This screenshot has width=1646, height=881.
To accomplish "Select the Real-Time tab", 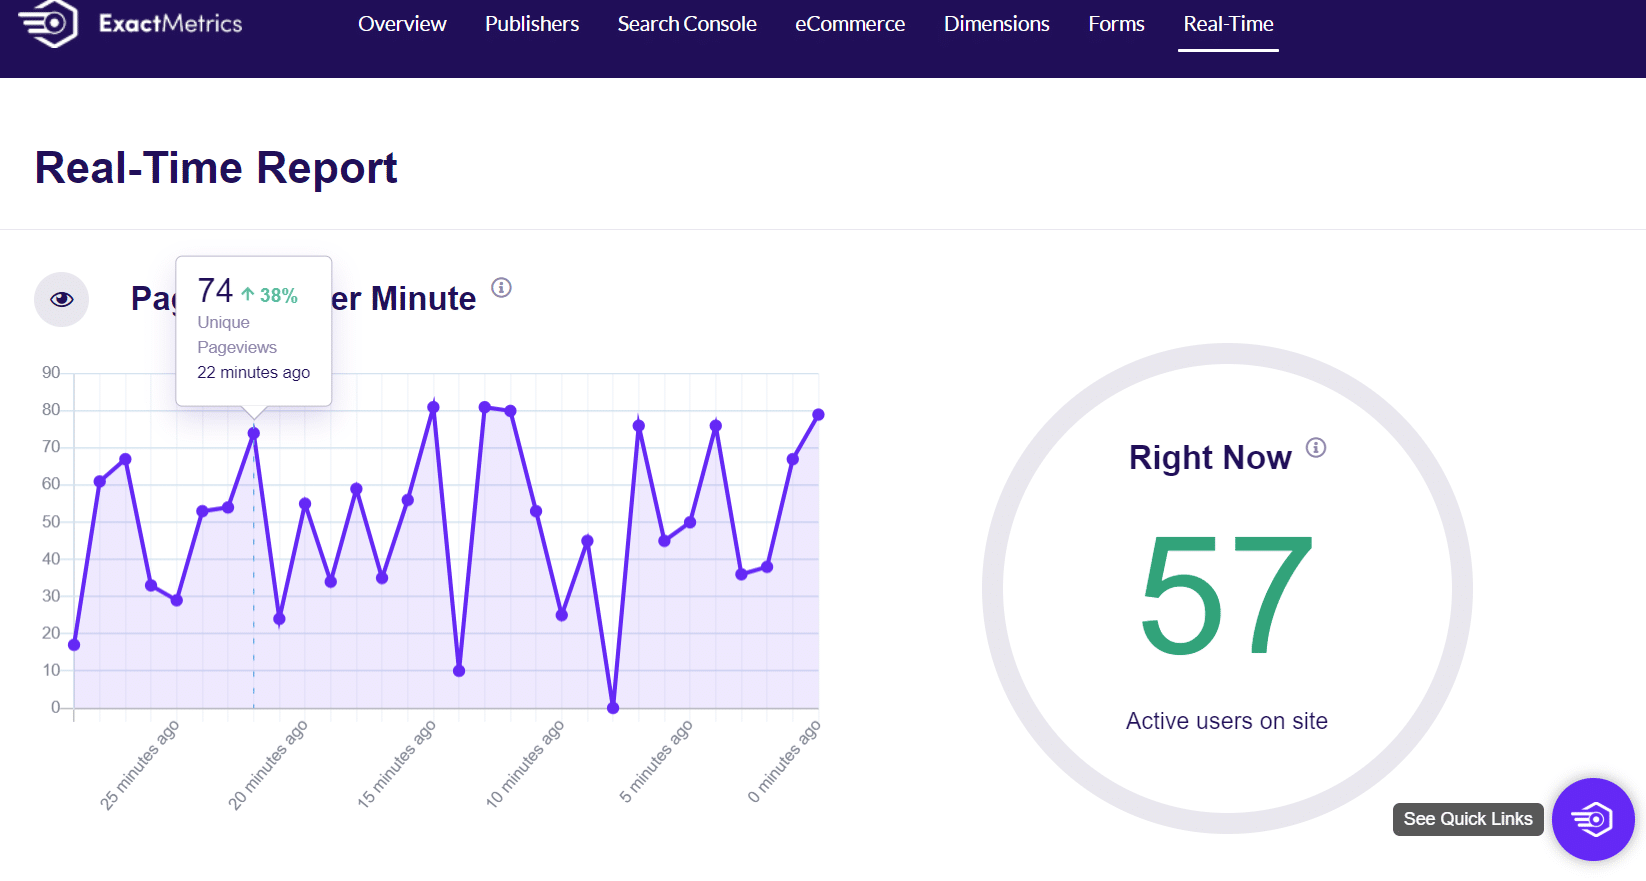I will [x=1228, y=24].
